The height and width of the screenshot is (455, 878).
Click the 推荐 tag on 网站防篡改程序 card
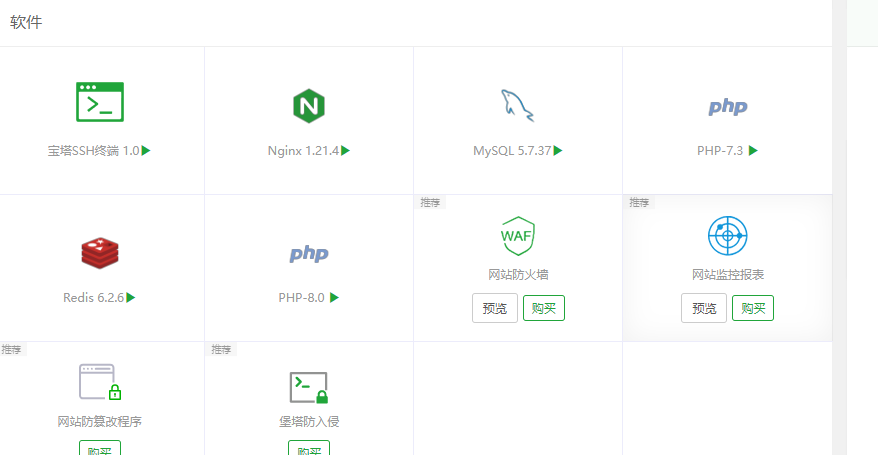[x=12, y=350]
